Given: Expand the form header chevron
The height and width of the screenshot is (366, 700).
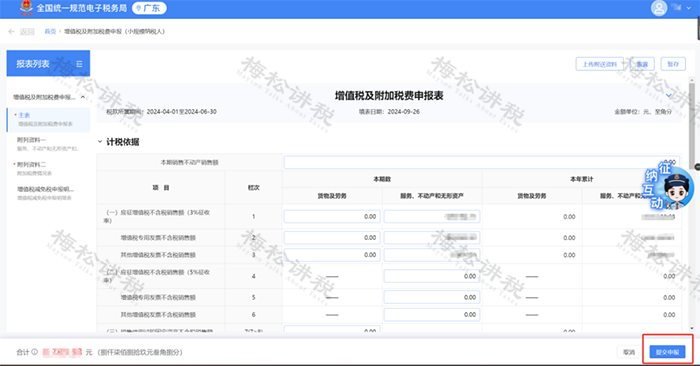Looking at the screenshot, I should [x=668, y=96].
